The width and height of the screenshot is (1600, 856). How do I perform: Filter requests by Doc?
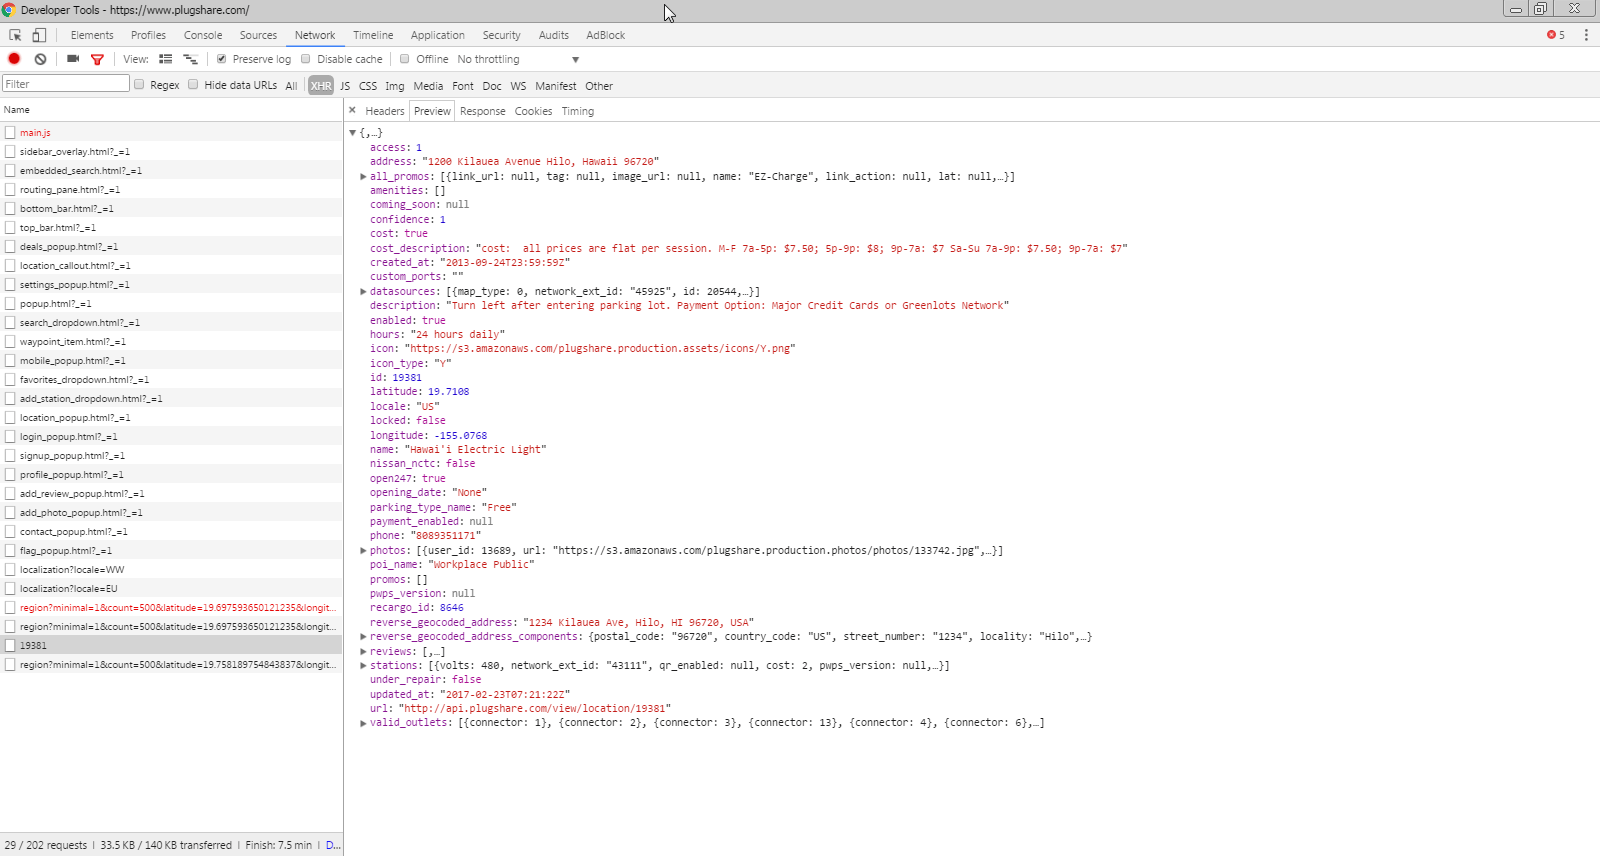(492, 86)
